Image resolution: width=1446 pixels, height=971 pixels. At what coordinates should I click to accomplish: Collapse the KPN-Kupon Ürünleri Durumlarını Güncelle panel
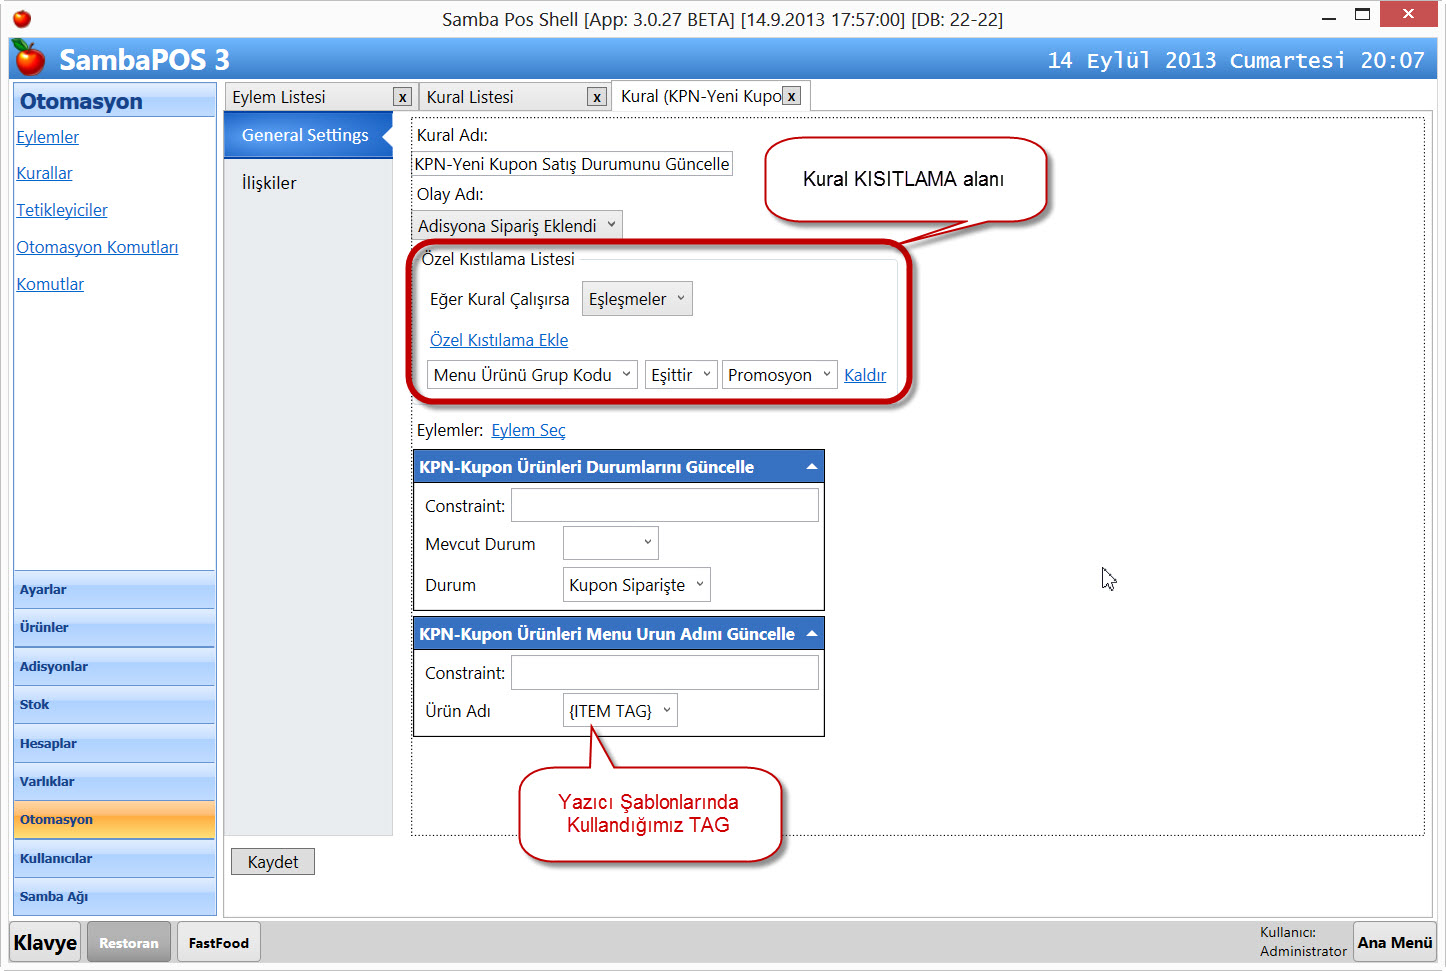[812, 467]
